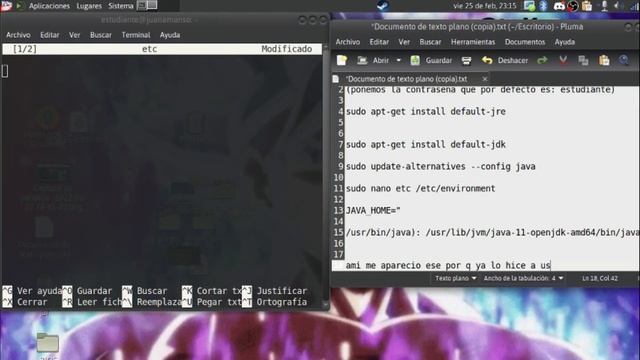
Task: Click the search magnifier icon in Pluma
Action: point(624,60)
